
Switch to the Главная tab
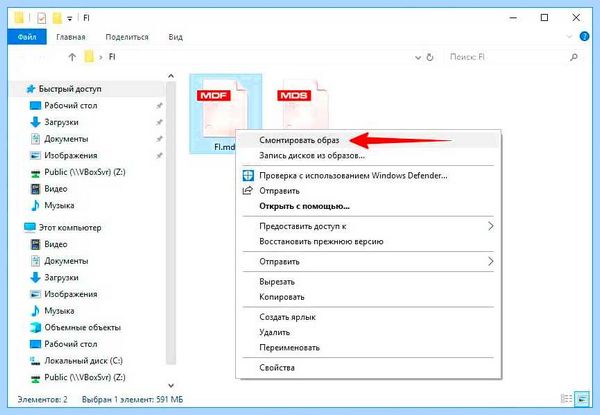[71, 37]
